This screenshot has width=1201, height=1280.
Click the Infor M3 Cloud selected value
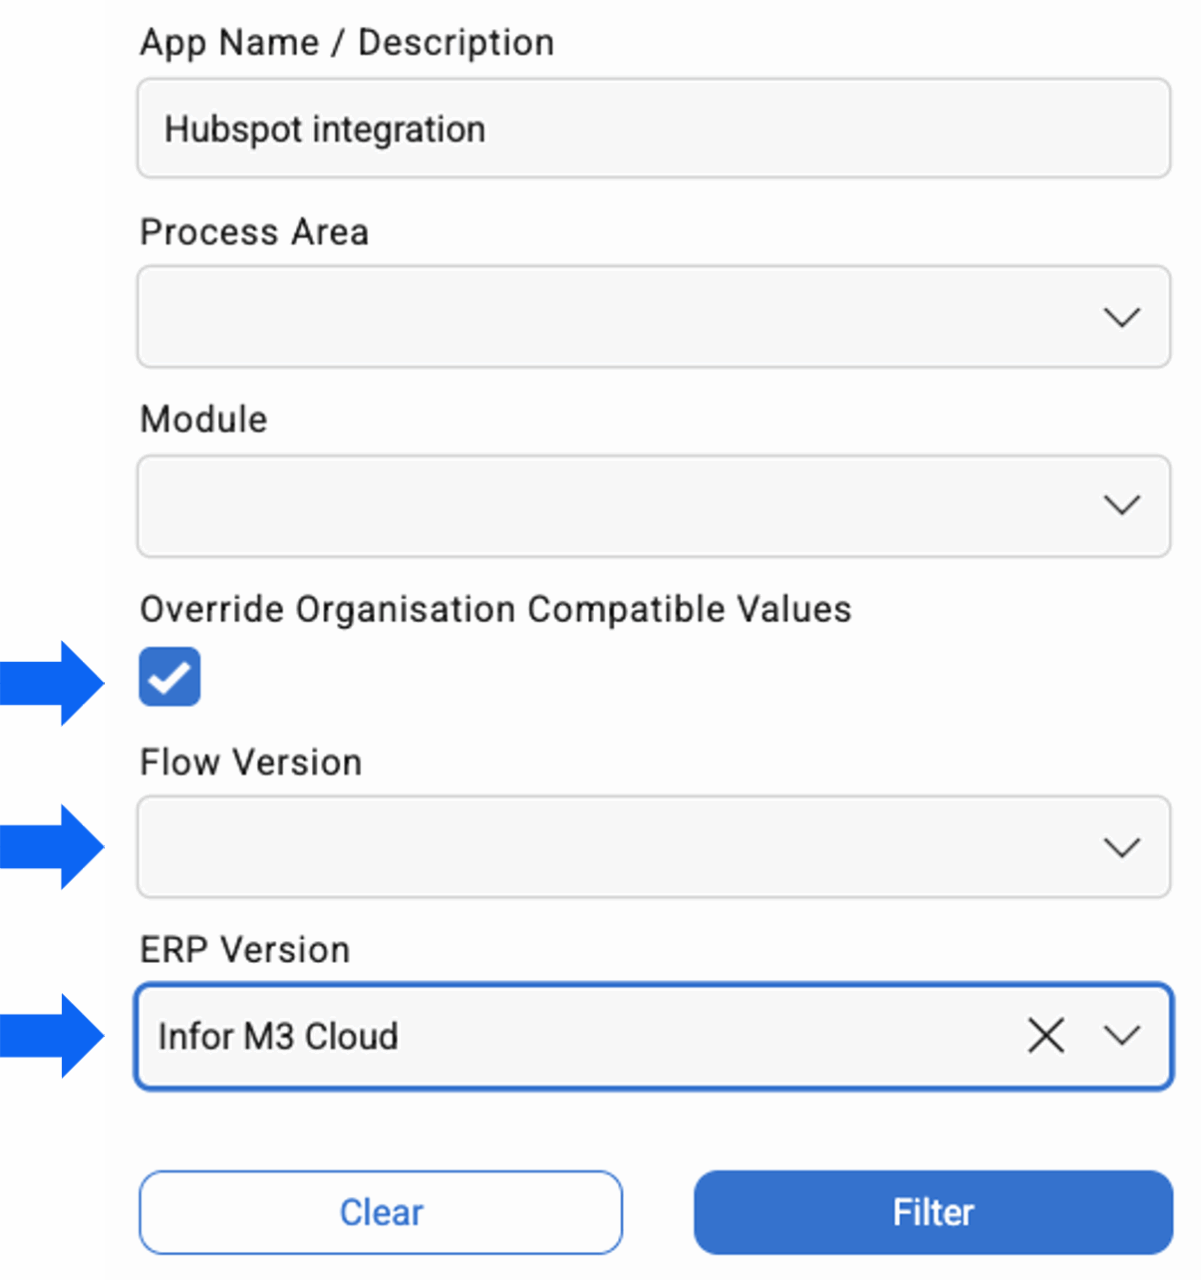[279, 1037]
